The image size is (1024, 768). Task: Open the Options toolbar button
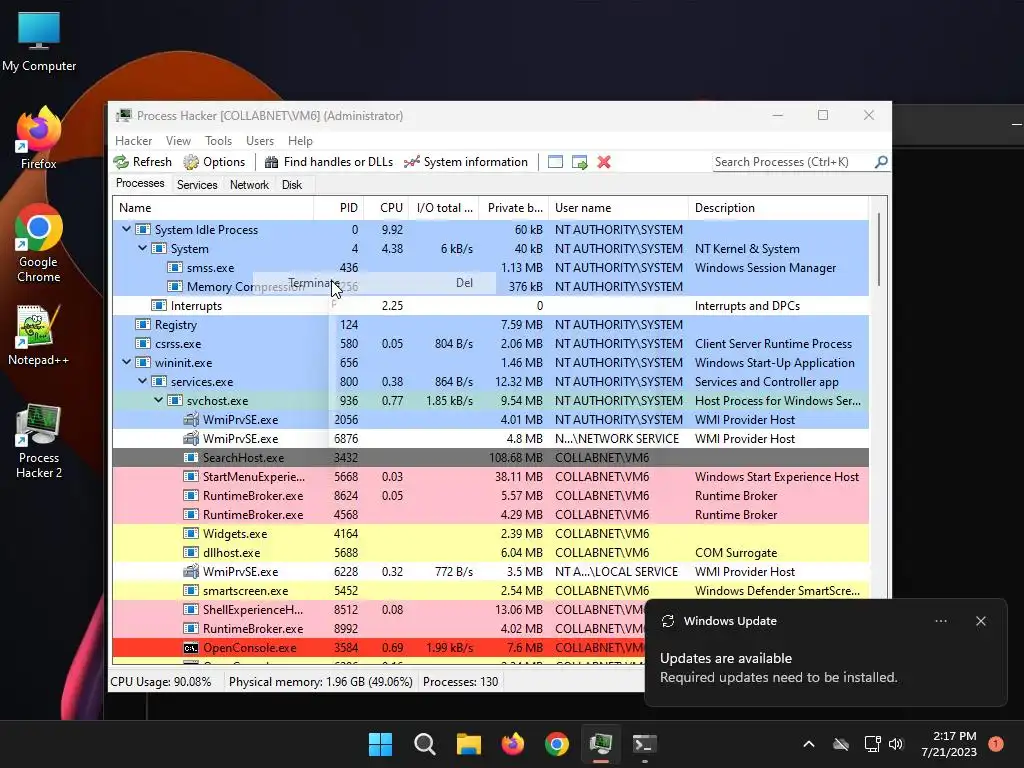click(214, 162)
